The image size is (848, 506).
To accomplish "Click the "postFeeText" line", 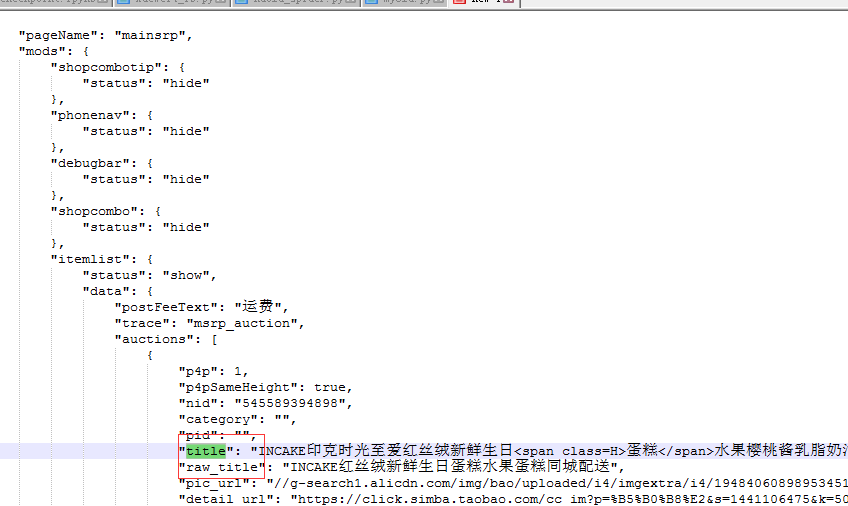I will [x=201, y=307].
